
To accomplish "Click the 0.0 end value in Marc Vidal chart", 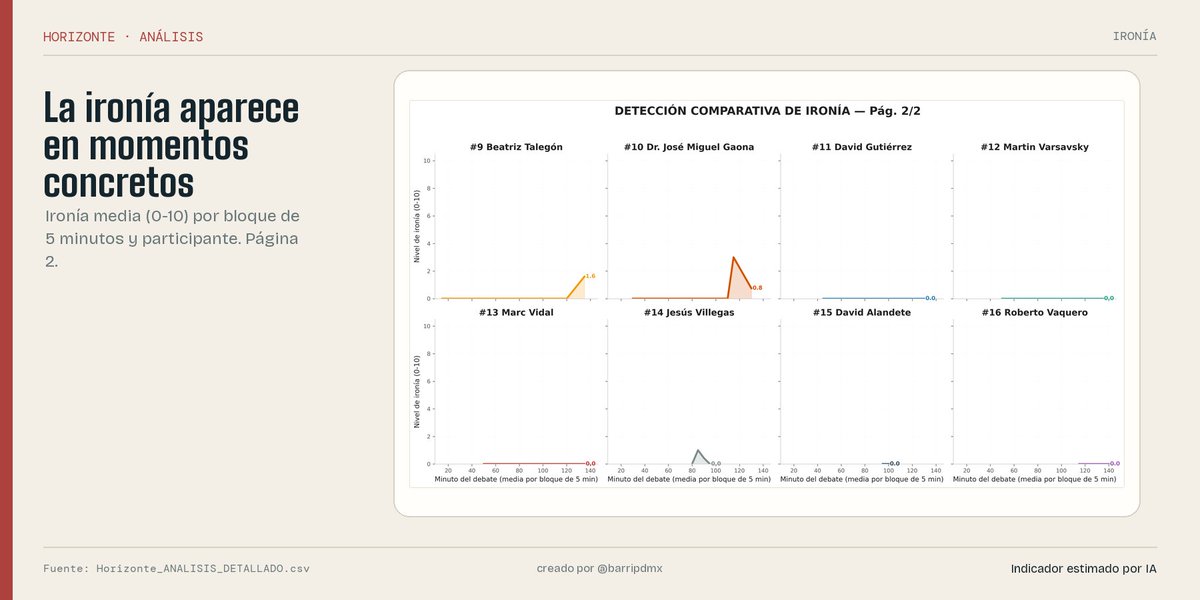I will (591, 464).
